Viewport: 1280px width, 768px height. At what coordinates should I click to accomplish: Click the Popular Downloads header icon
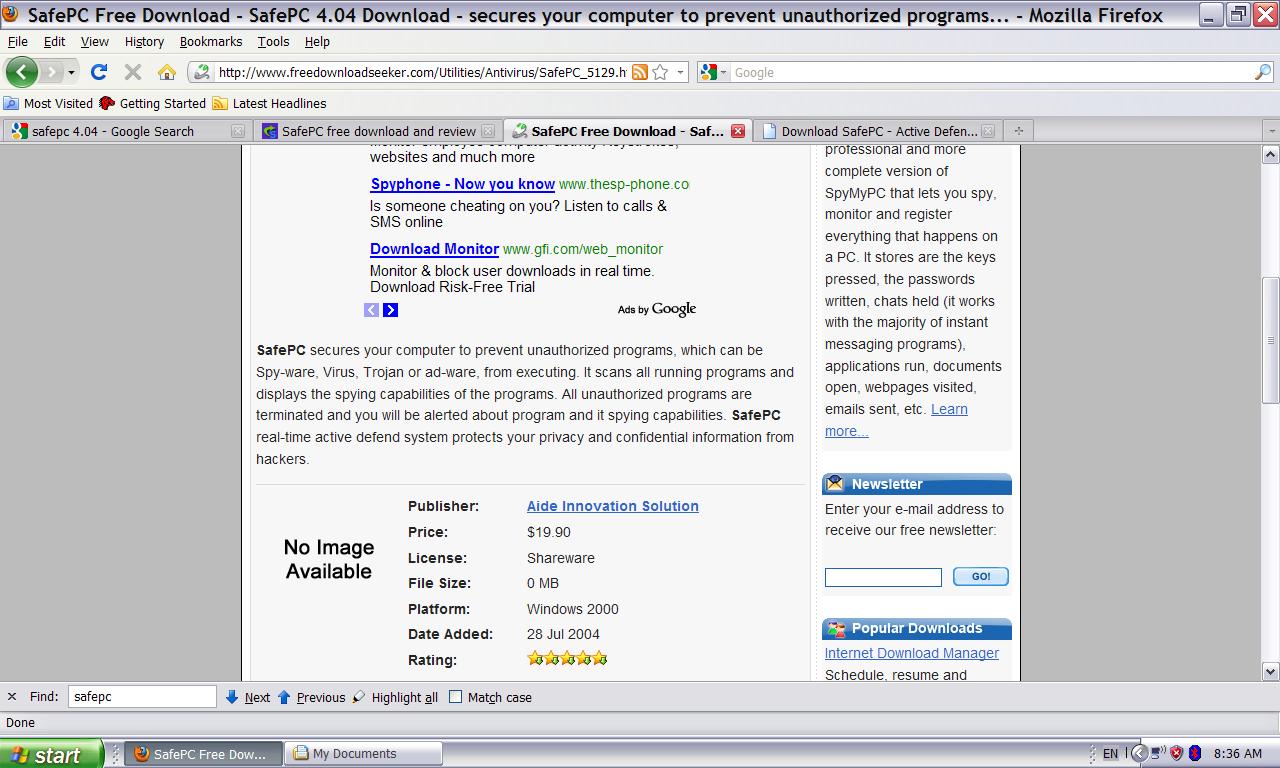835,629
